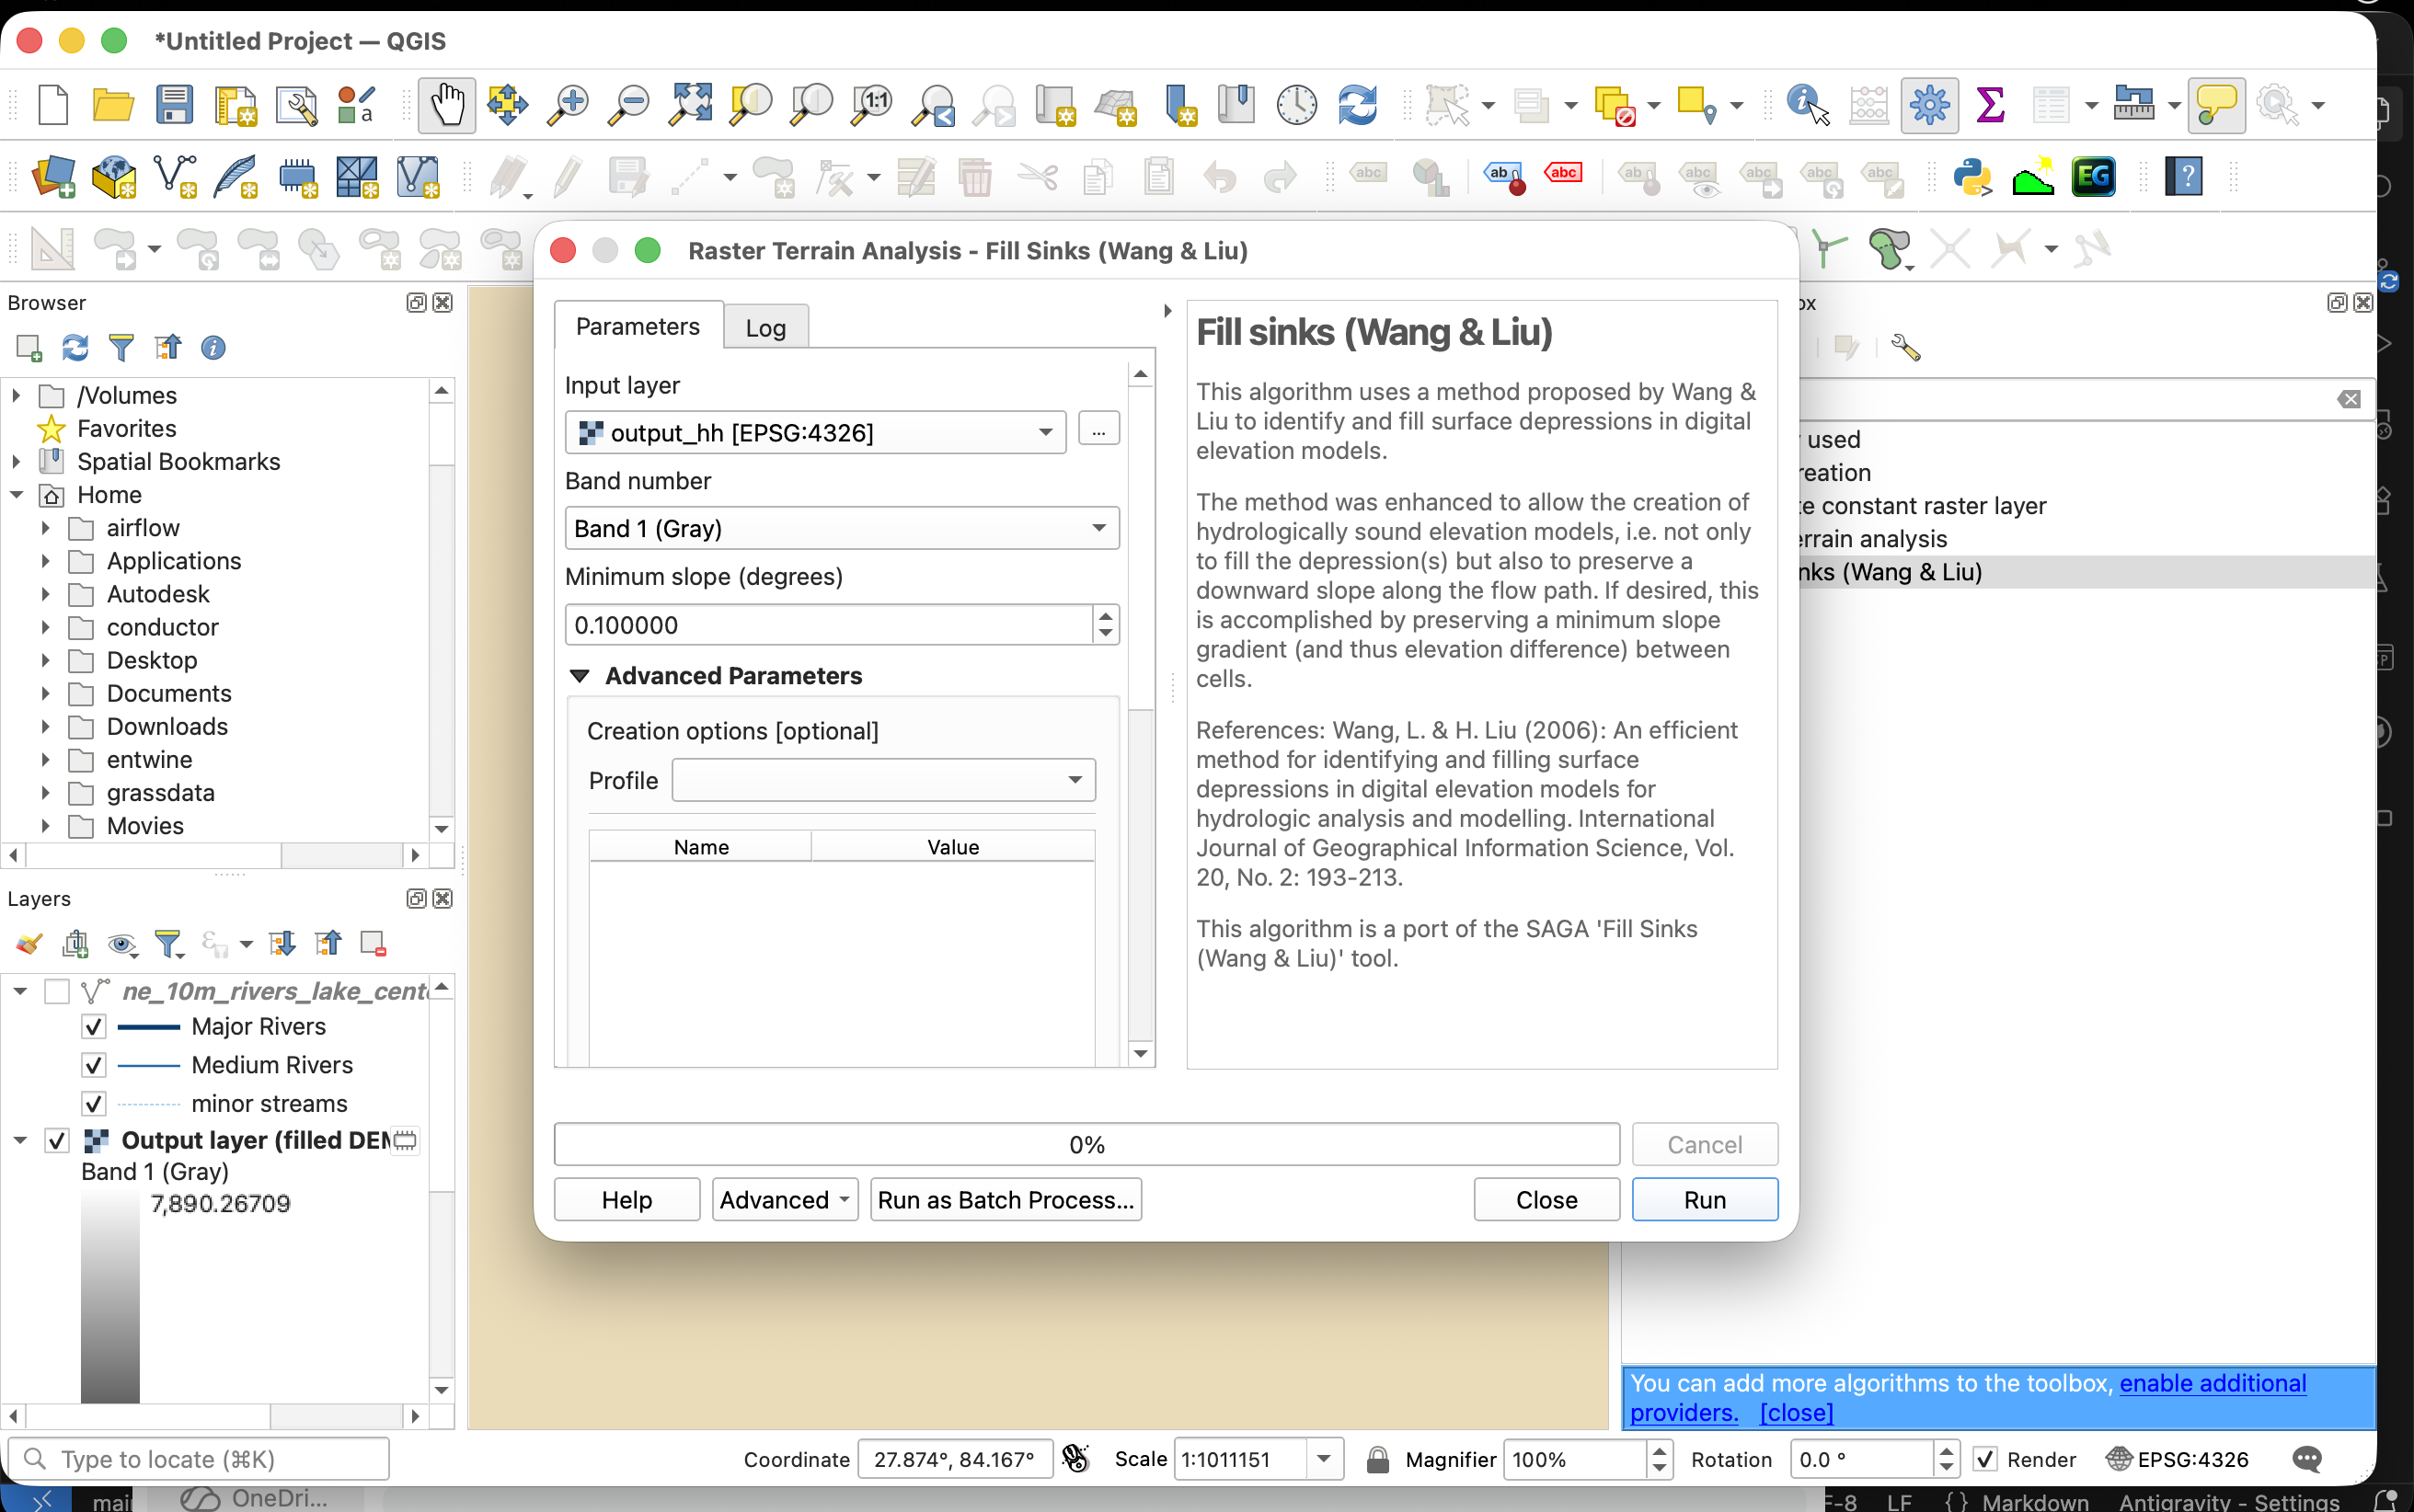Open the Input layer dropdown
Viewport: 2414px width, 1512px height.
(816, 432)
